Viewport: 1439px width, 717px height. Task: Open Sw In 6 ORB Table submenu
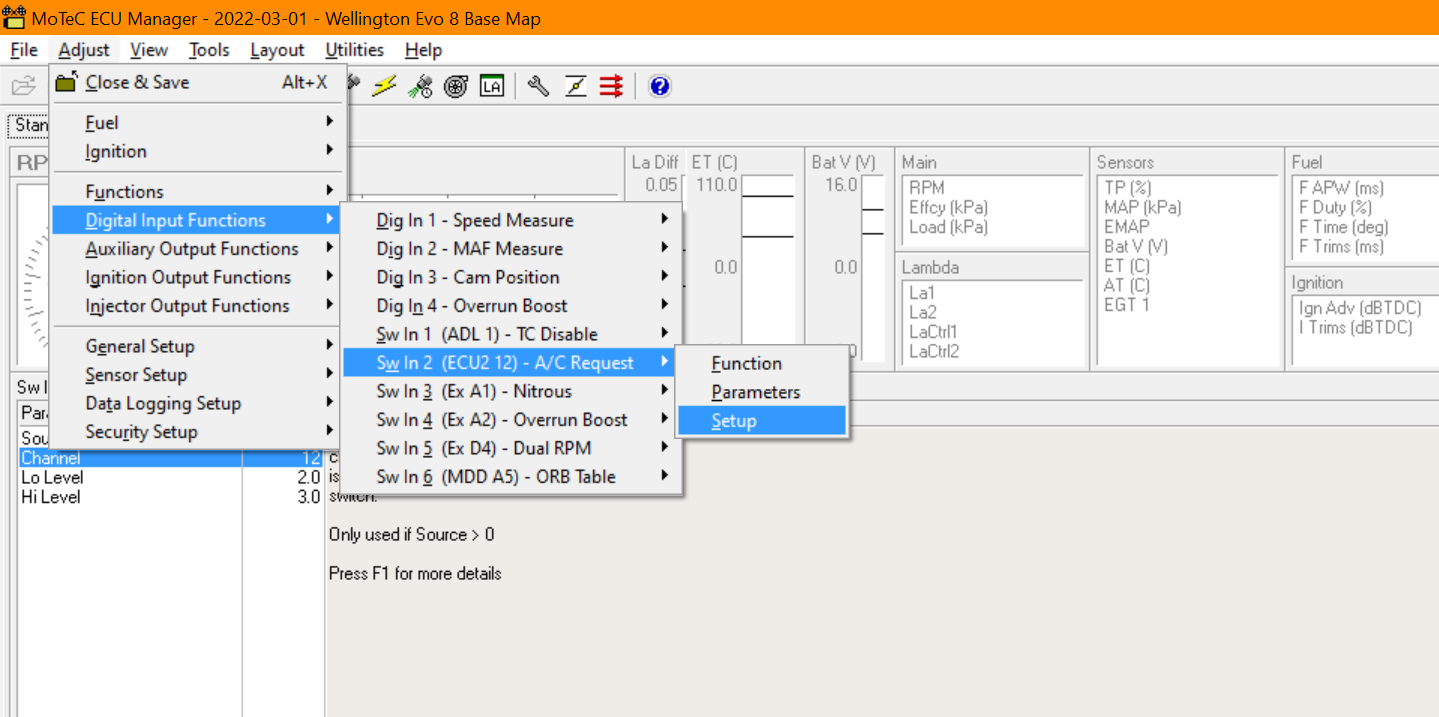pyautogui.click(x=511, y=477)
